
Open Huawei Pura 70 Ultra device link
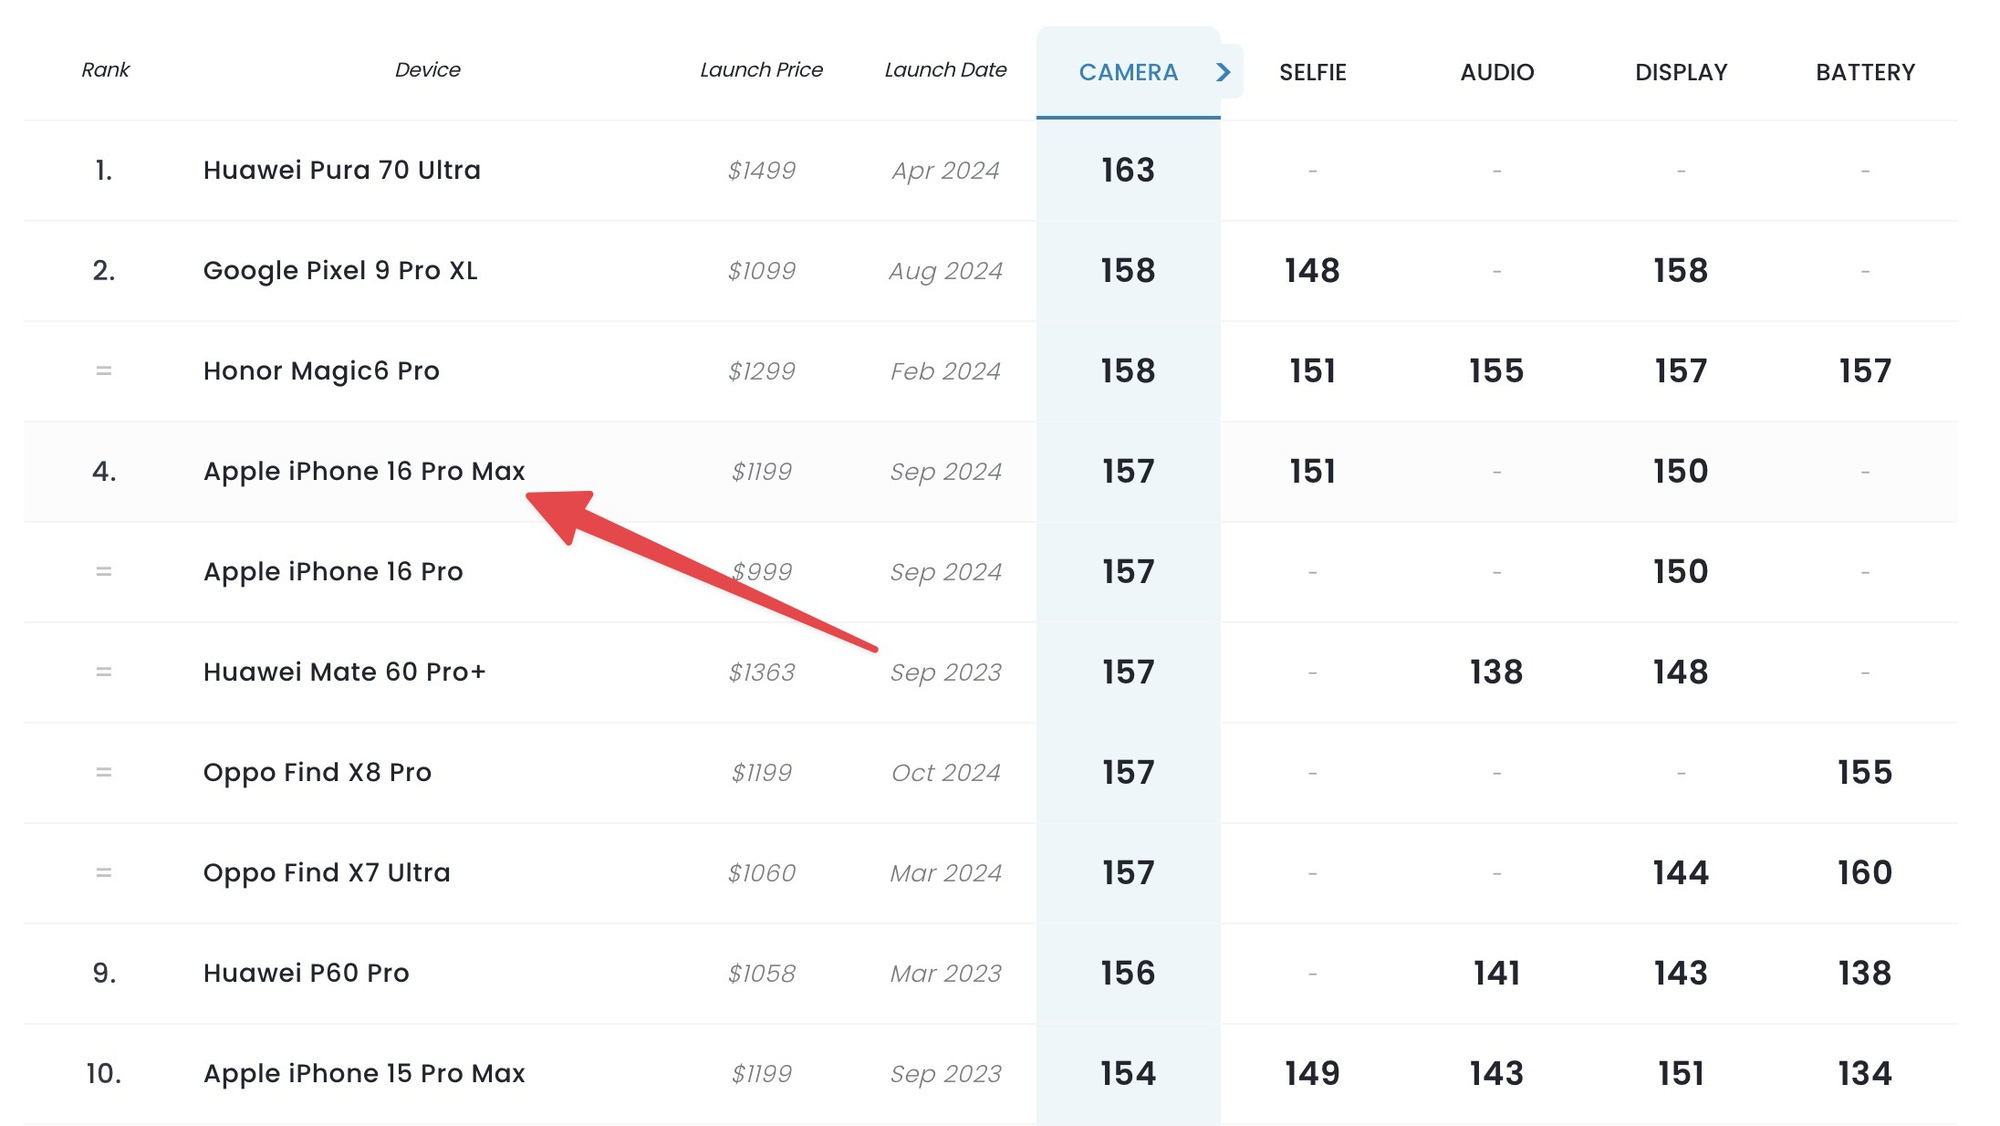point(342,170)
